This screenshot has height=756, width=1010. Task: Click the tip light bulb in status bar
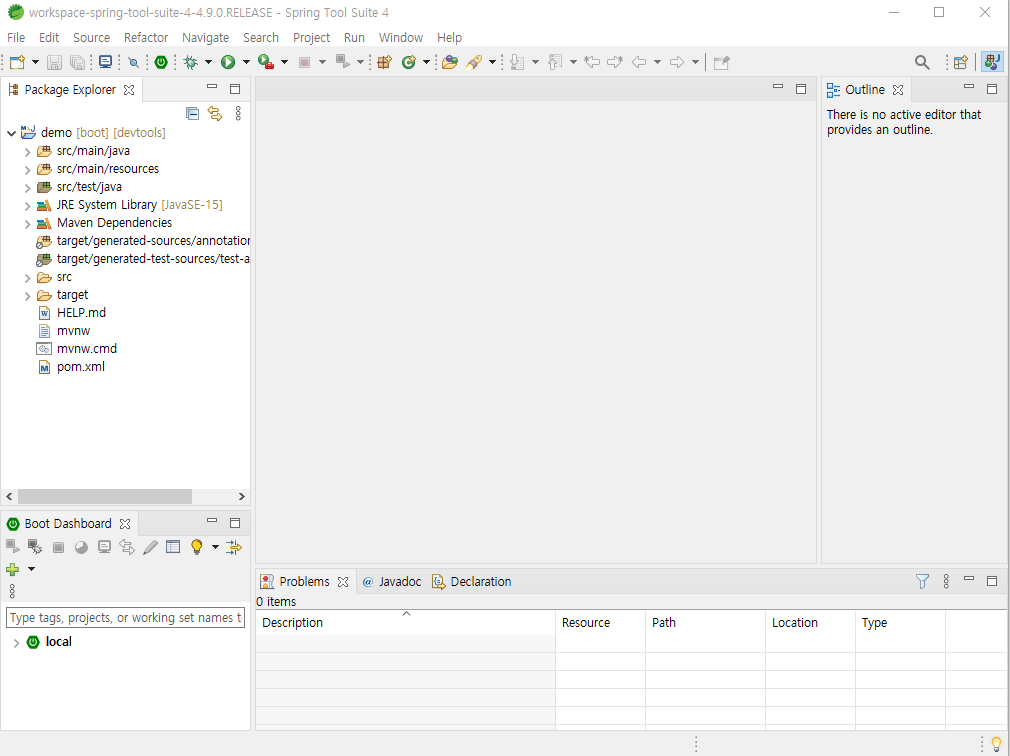click(996, 744)
